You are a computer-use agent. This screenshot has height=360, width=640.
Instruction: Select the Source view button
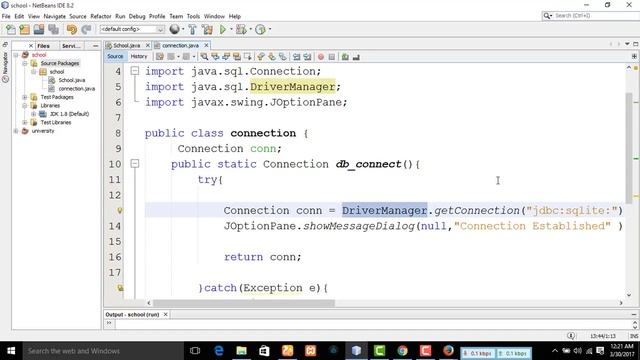pos(115,57)
